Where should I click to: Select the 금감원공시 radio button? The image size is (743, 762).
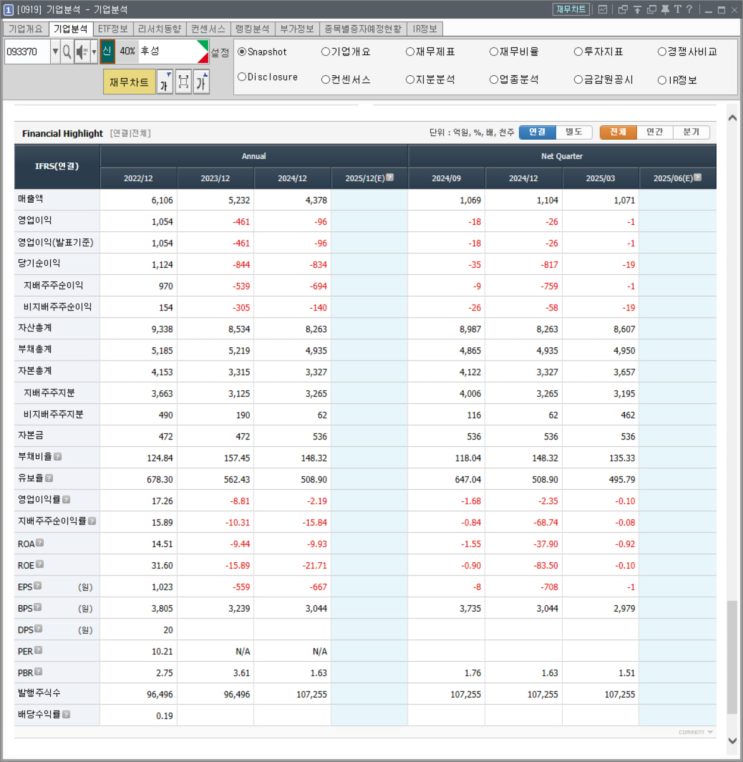[x=578, y=80]
